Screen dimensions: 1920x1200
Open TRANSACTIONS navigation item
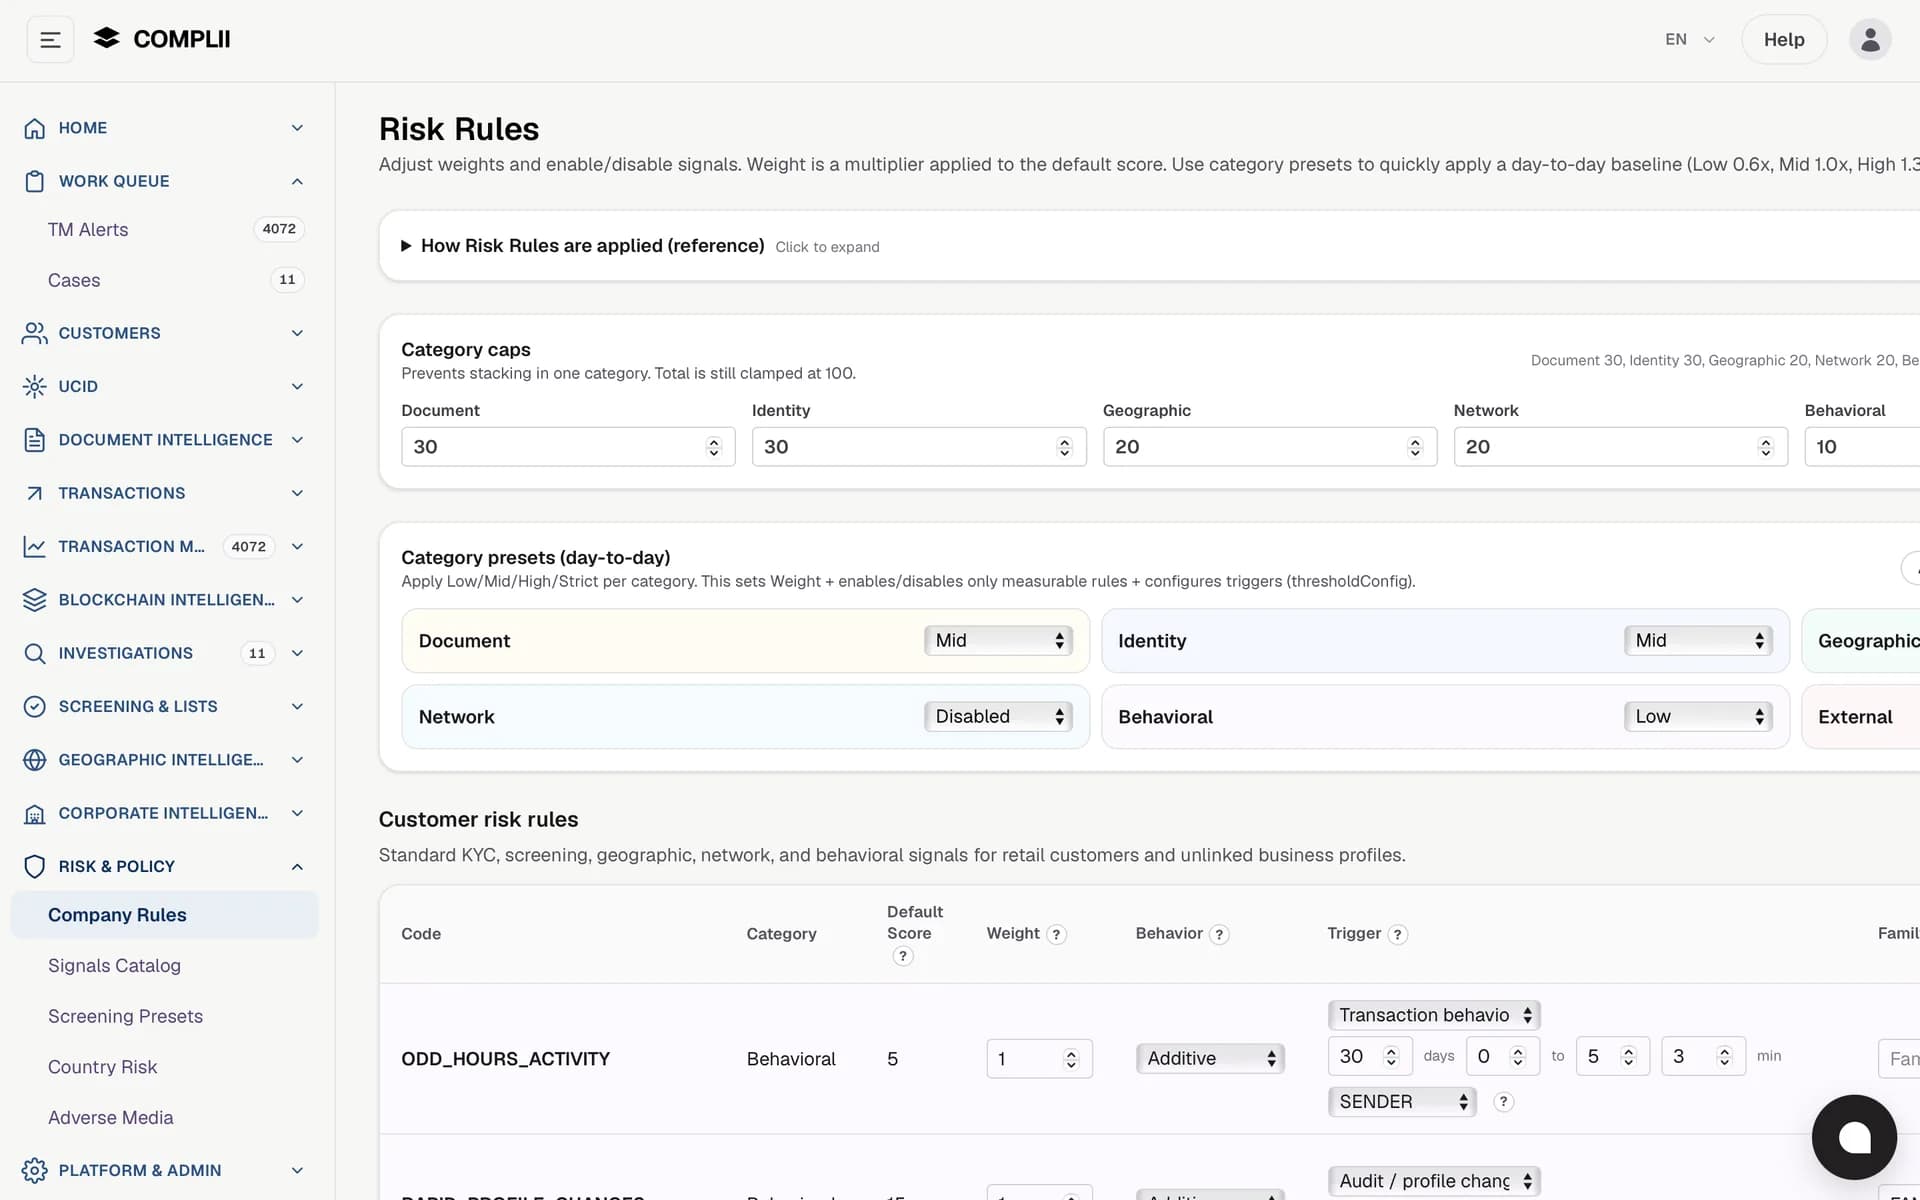point(165,493)
